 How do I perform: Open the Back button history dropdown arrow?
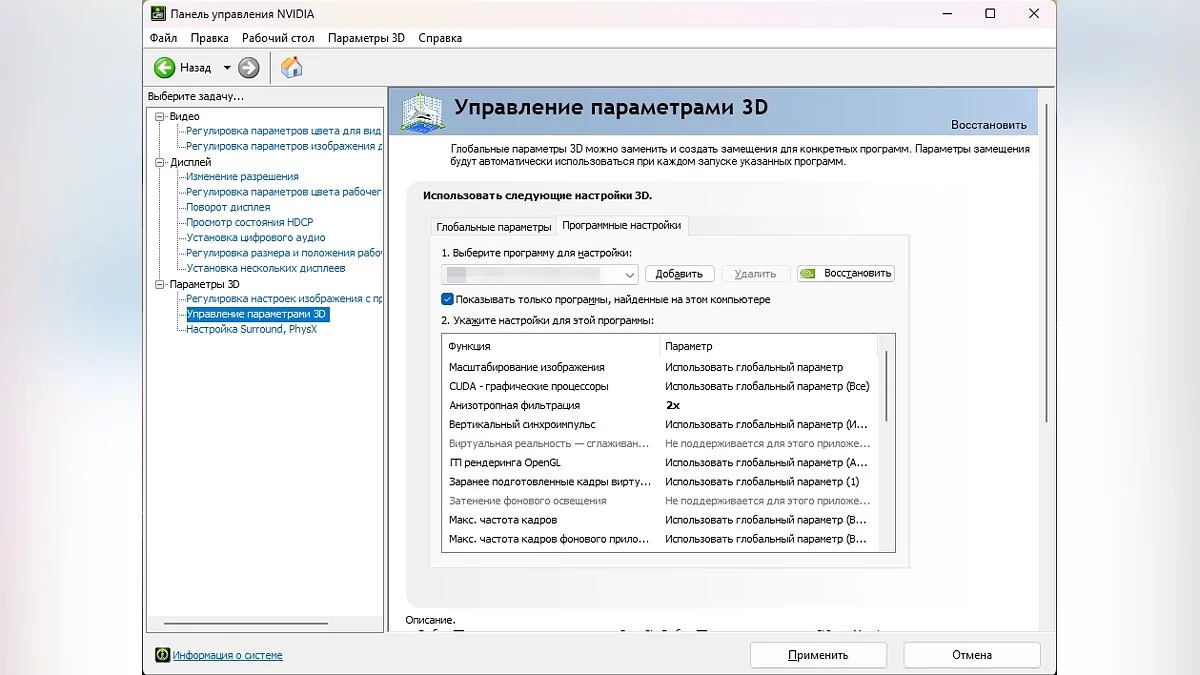pos(227,67)
